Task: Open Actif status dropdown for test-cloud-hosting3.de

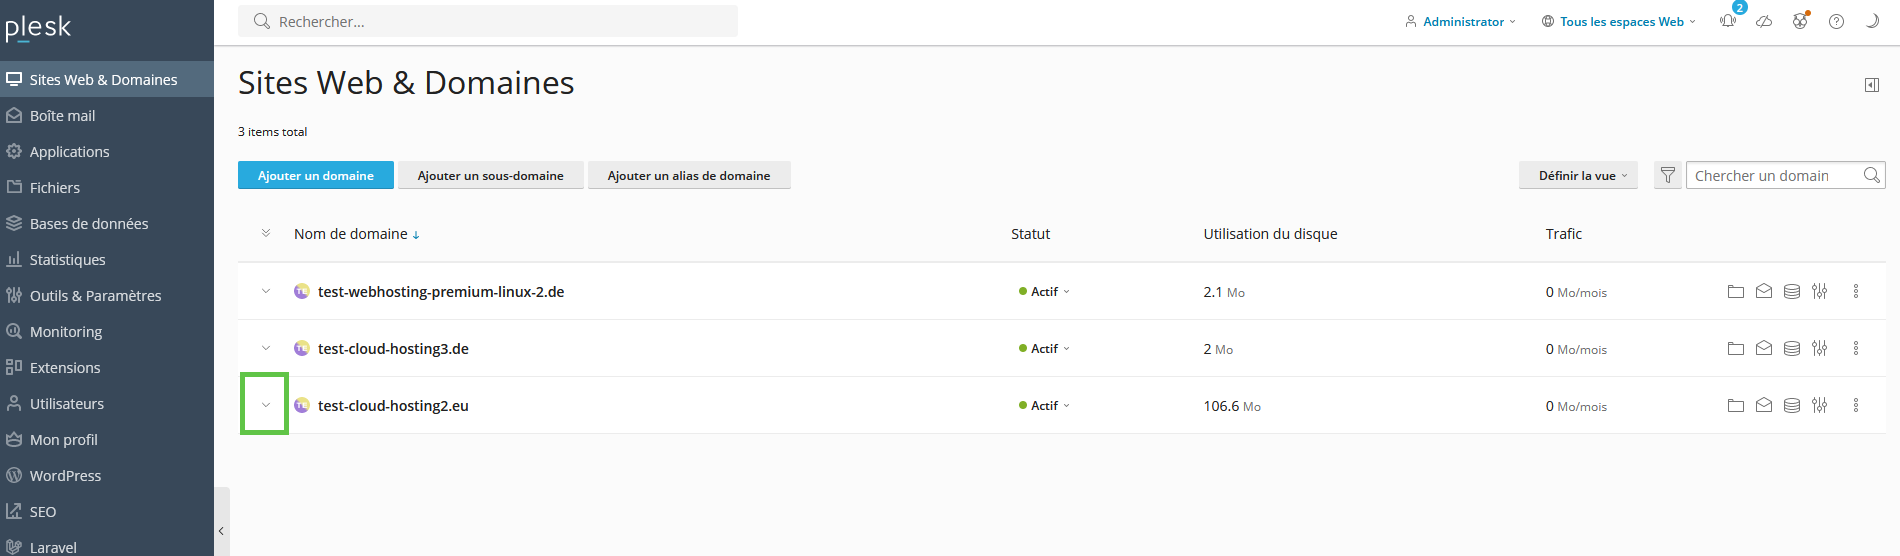Action: coord(1044,349)
